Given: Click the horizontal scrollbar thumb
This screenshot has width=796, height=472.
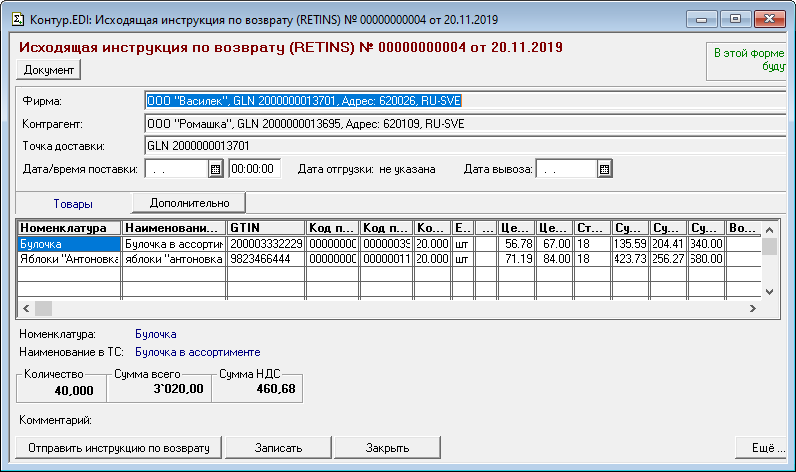Looking at the screenshot, I should [x=43, y=308].
